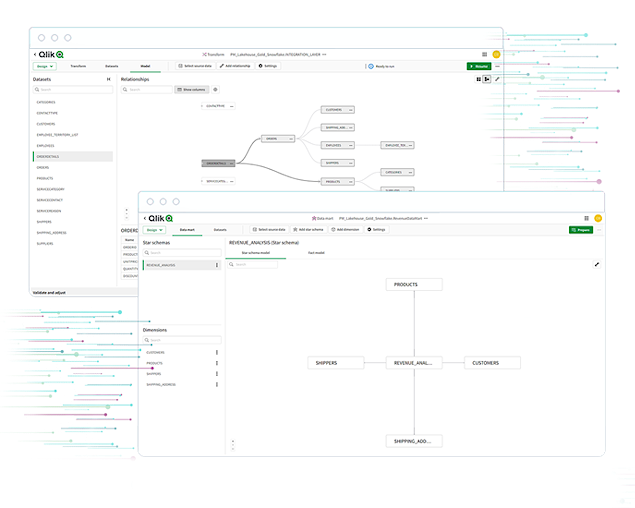Open the three-dot menu for REVENUE_ANALYSIS star schema

[x=217, y=265]
